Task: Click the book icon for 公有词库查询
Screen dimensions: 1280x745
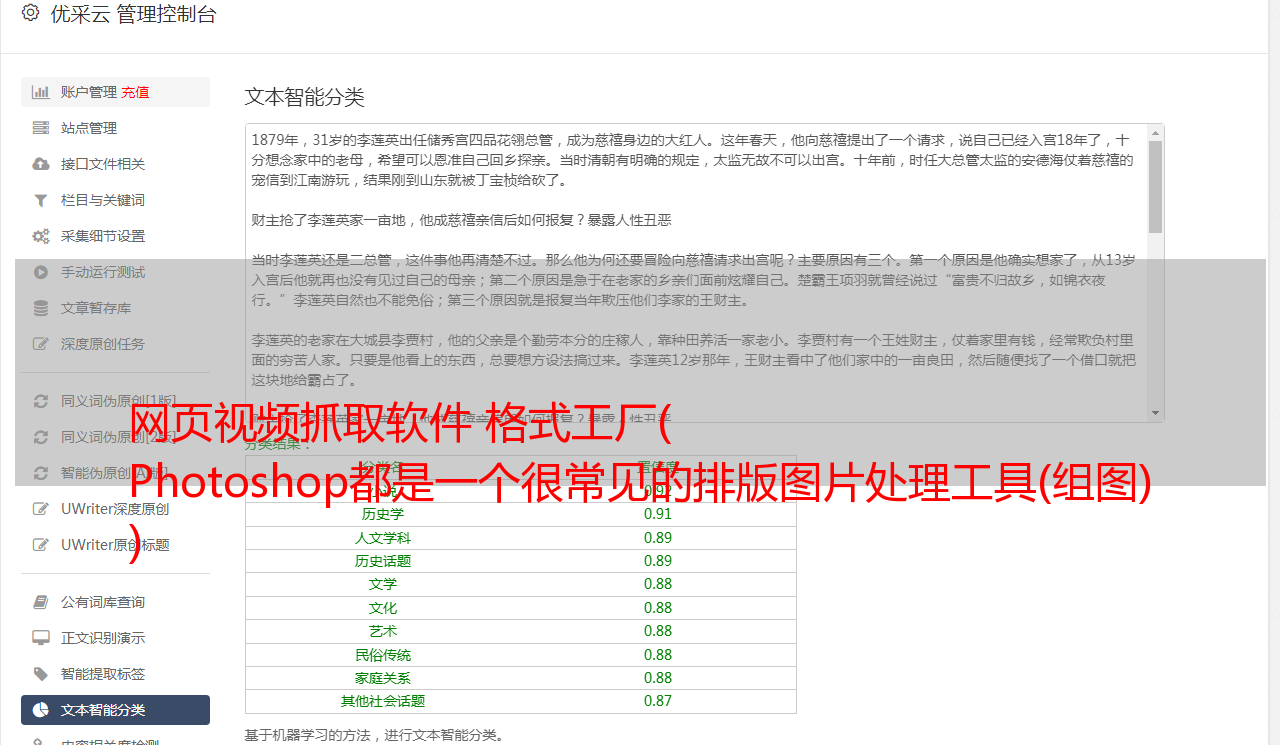Action: [41, 602]
